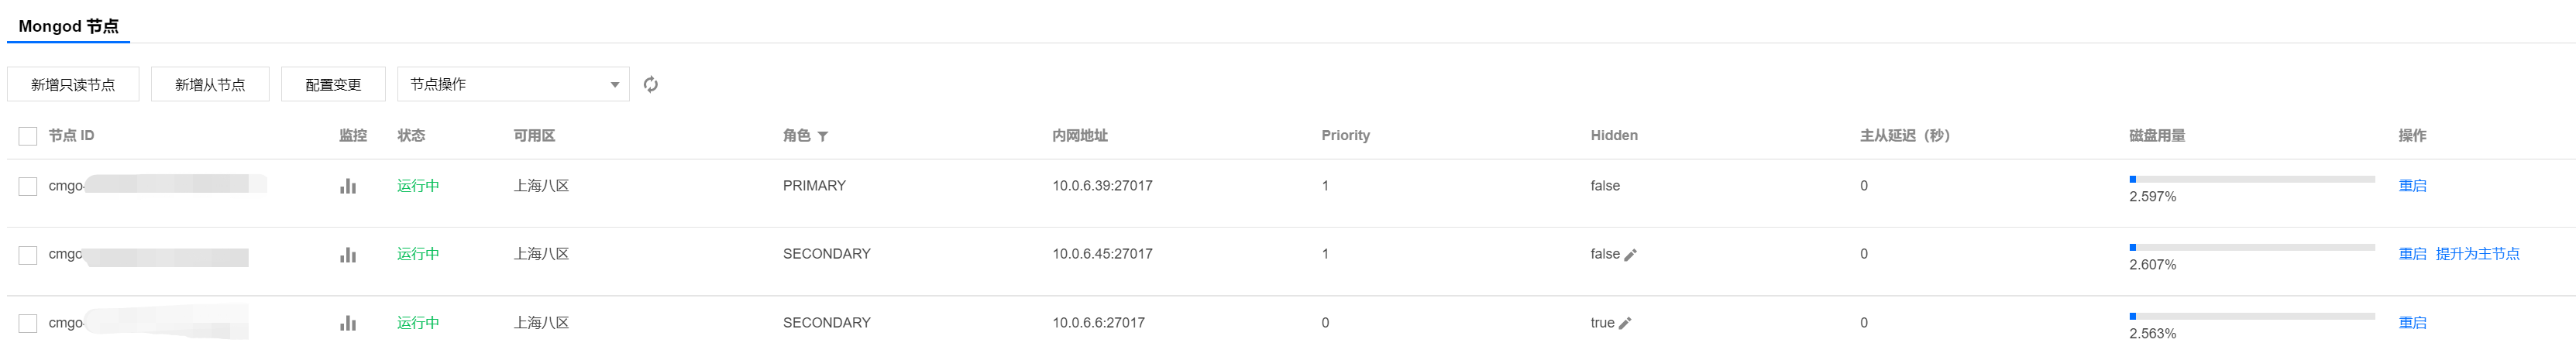Switch to the Mongod 节点 tab
This screenshot has width=2576, height=360.
[x=68, y=26]
